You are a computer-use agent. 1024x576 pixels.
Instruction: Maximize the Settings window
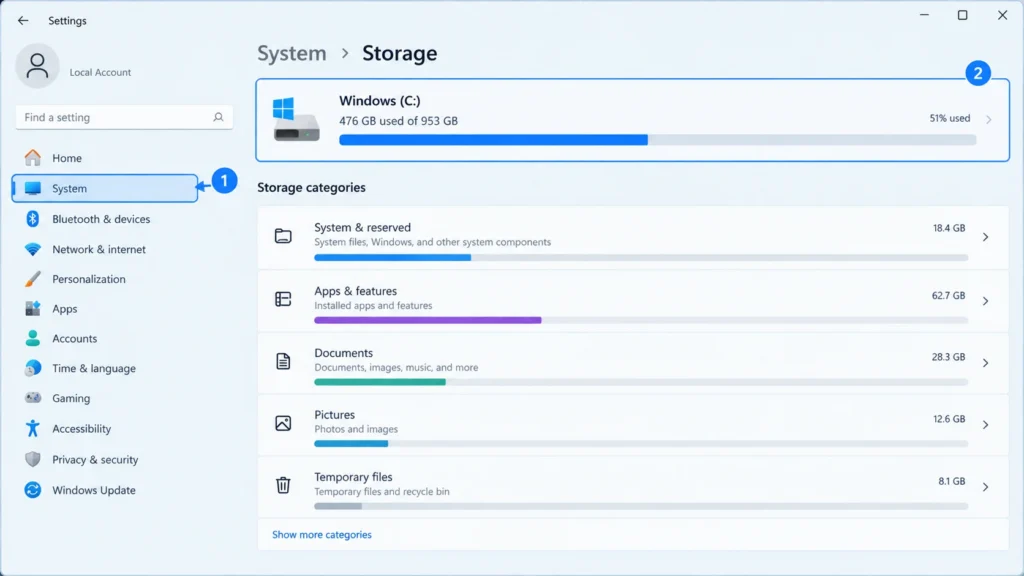pos(963,15)
